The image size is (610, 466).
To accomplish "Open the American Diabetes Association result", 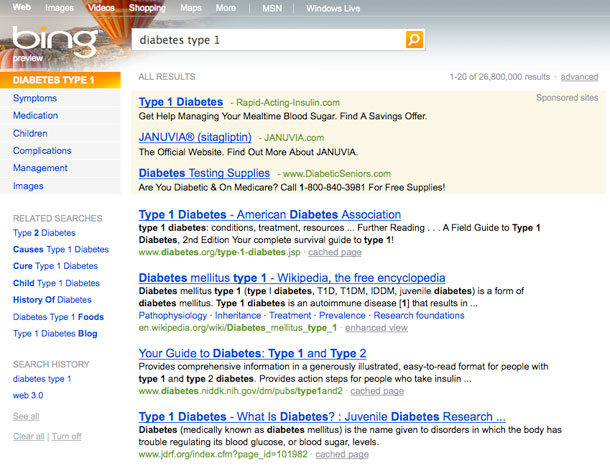I will click(x=269, y=215).
